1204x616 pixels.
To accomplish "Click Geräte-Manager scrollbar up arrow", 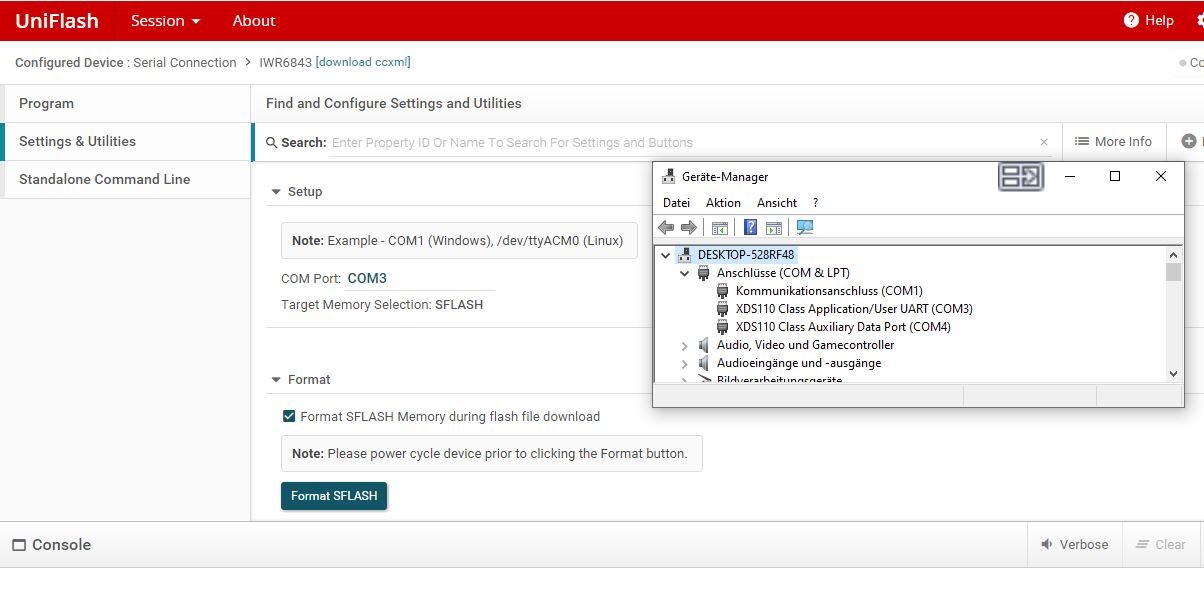I will point(1173,254).
